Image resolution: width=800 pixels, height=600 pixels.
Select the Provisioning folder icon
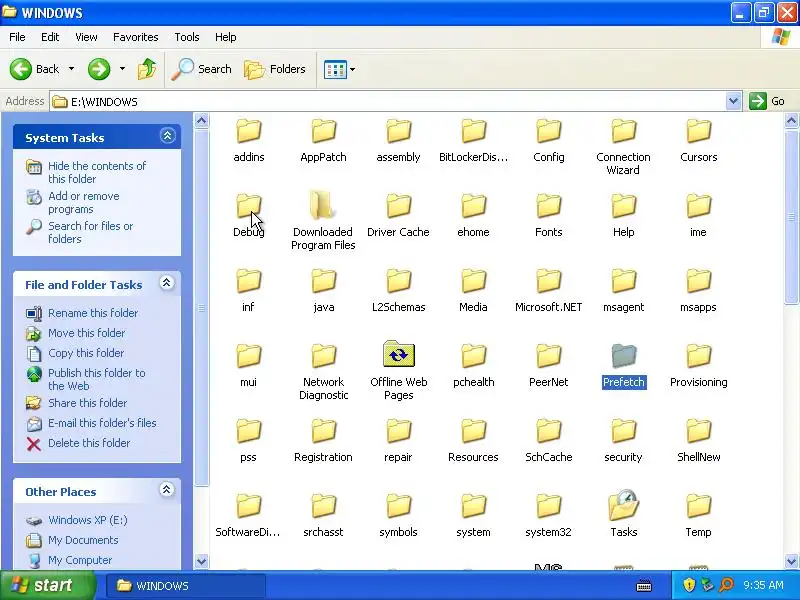click(x=698, y=356)
